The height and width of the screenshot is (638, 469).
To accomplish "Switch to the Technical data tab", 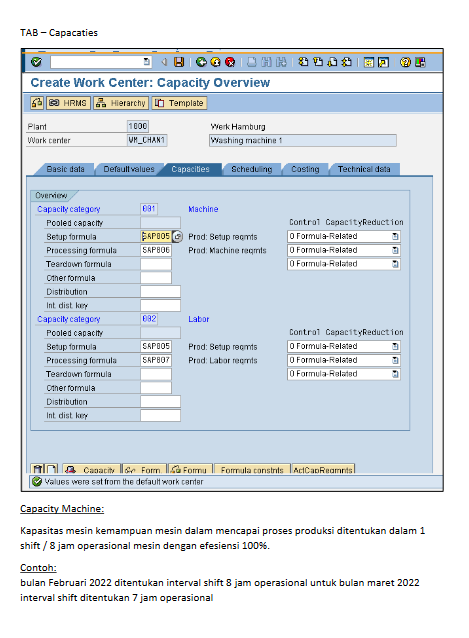I will pyautogui.click(x=364, y=169).
